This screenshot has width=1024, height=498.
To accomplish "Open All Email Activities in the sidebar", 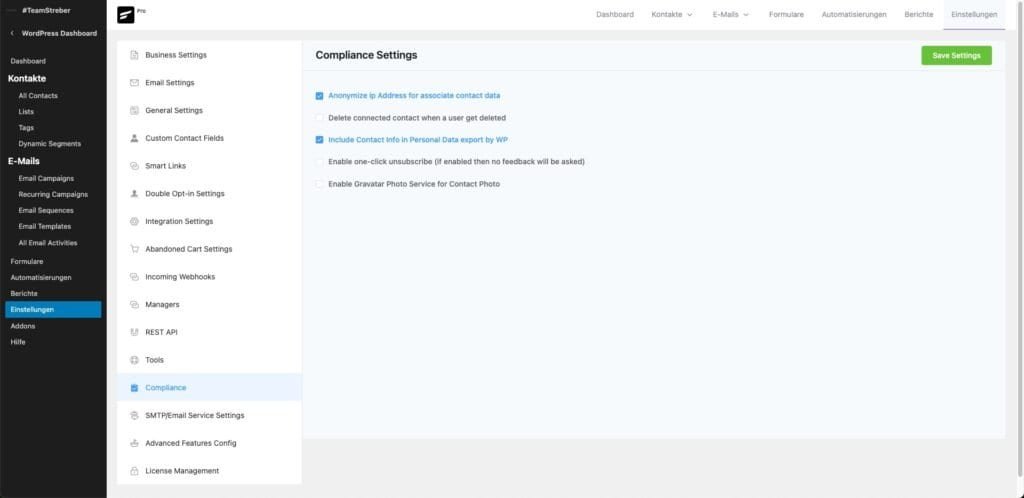I will (x=48, y=243).
